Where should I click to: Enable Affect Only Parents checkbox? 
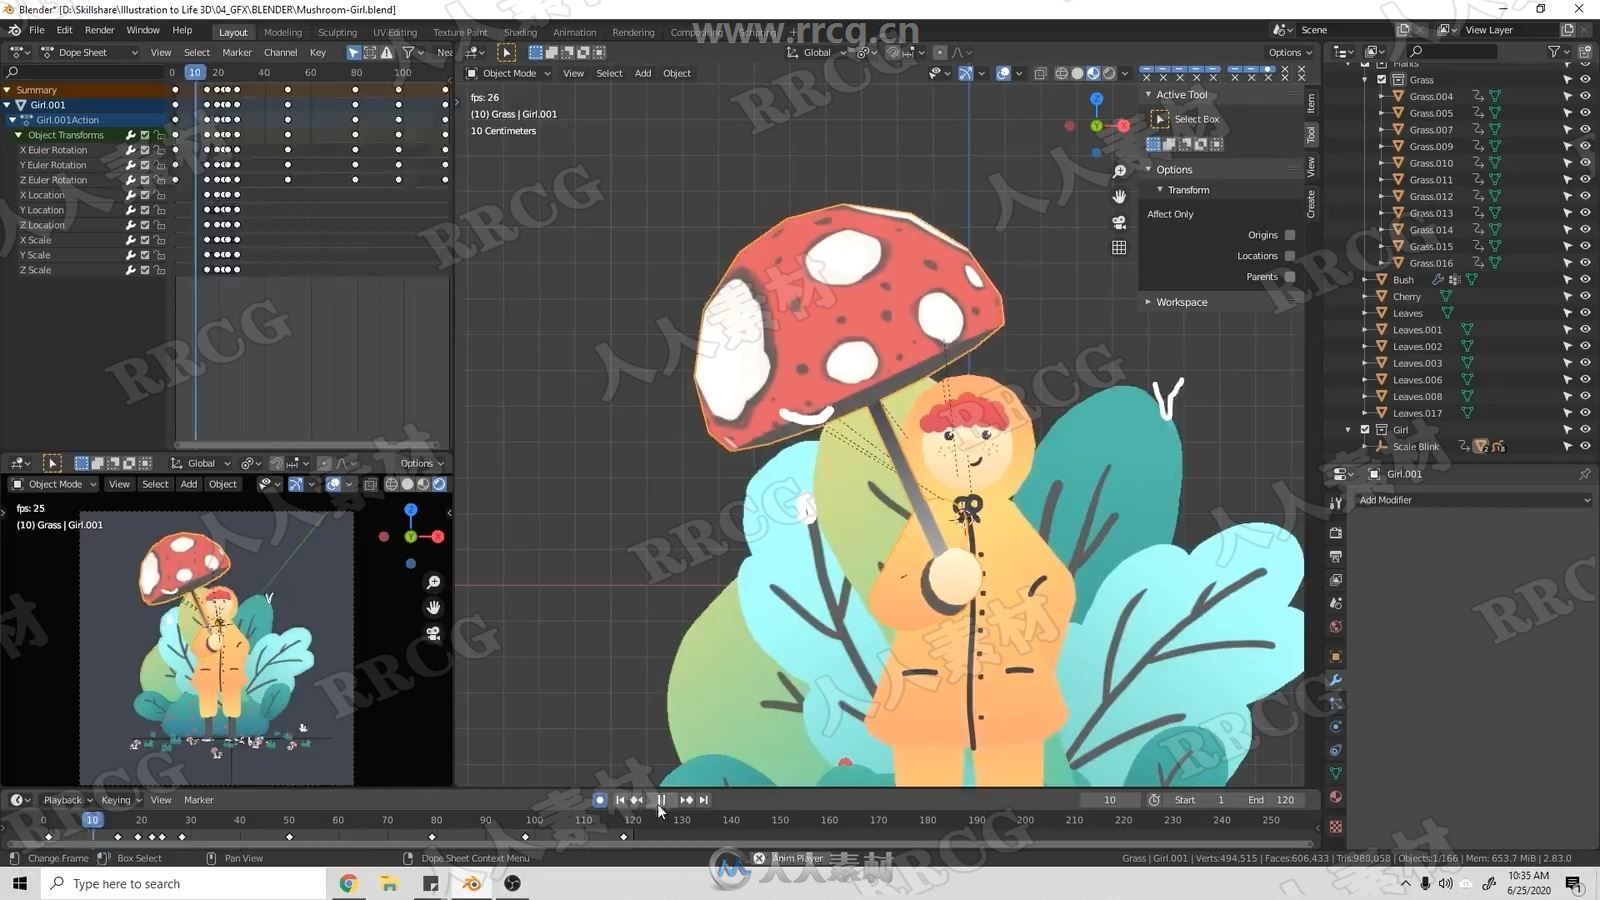1290,277
